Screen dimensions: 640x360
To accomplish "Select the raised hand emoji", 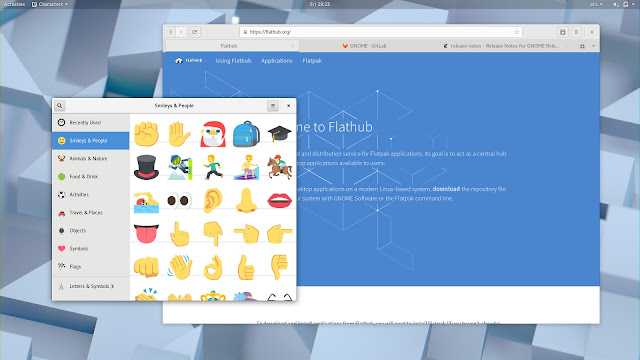I will pos(180,134).
